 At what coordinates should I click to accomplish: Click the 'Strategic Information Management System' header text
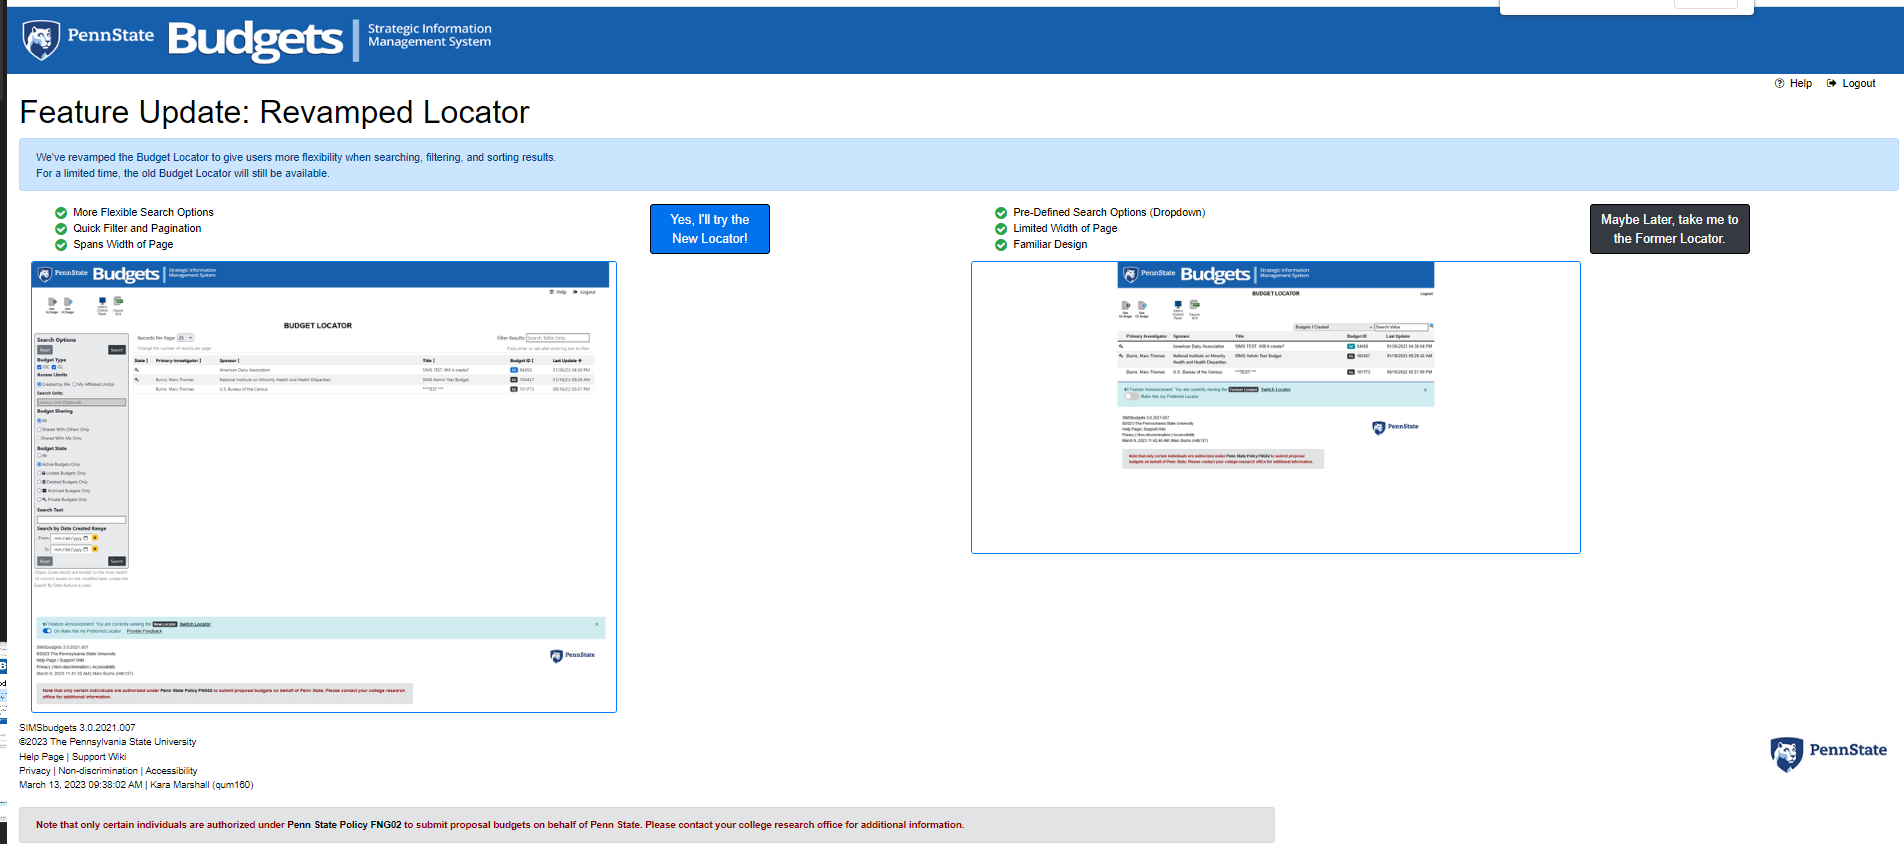point(429,35)
